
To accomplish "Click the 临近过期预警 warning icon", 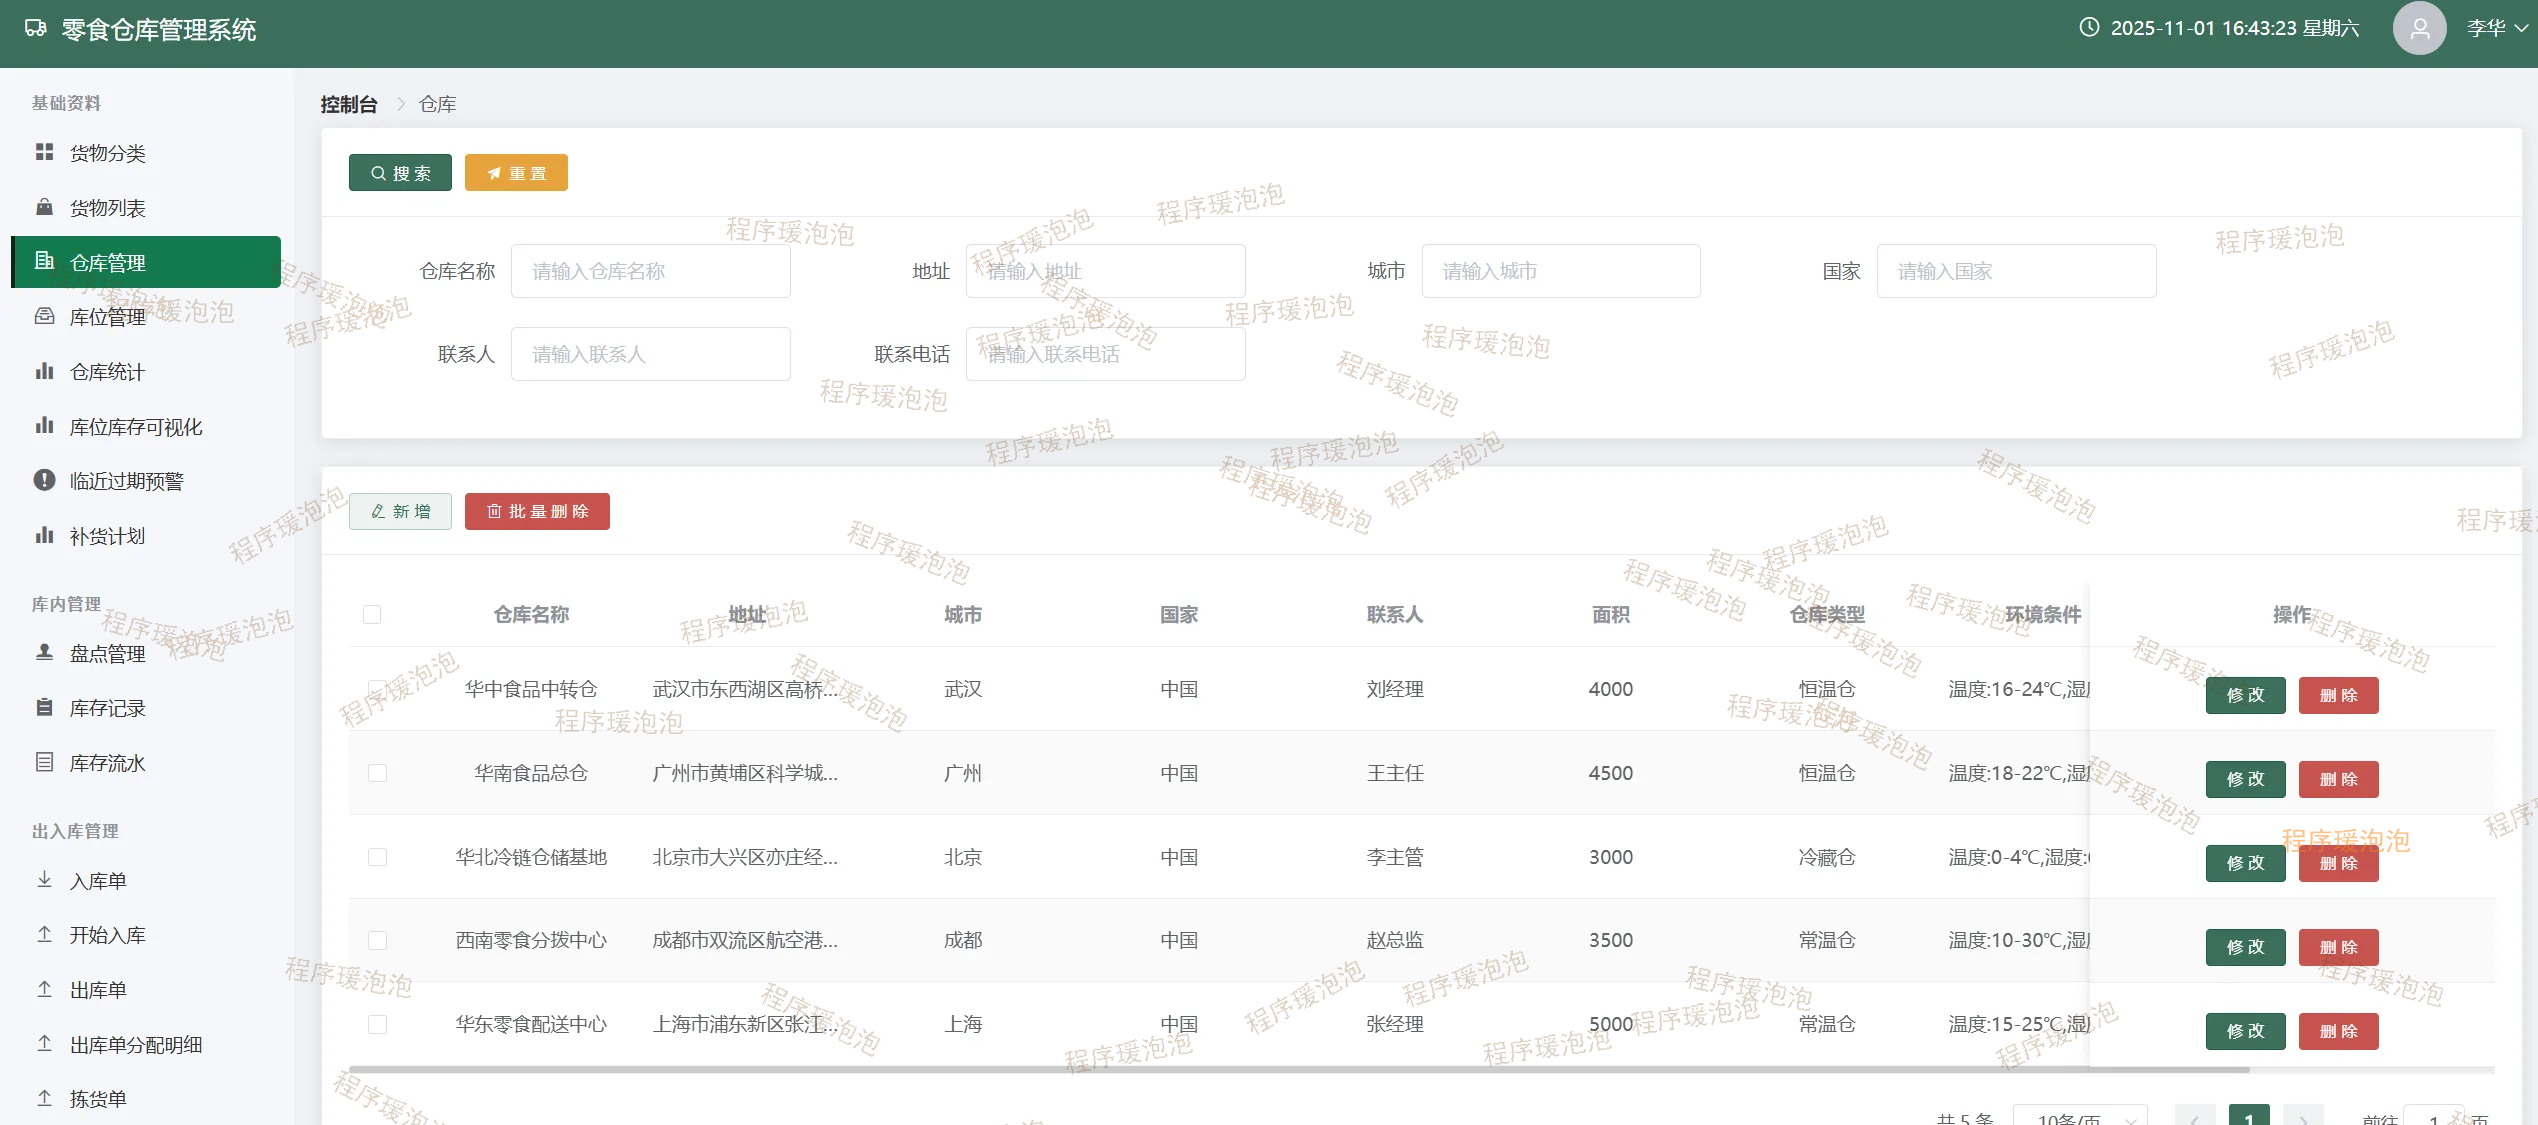I will point(44,480).
